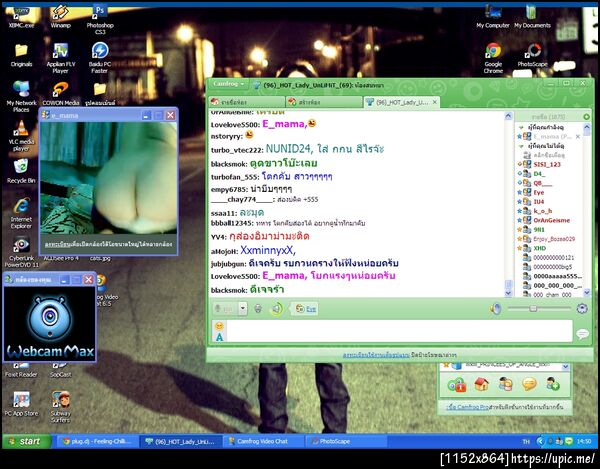Click inside the chat message input field
600x469 pixels.
[x=399, y=331]
